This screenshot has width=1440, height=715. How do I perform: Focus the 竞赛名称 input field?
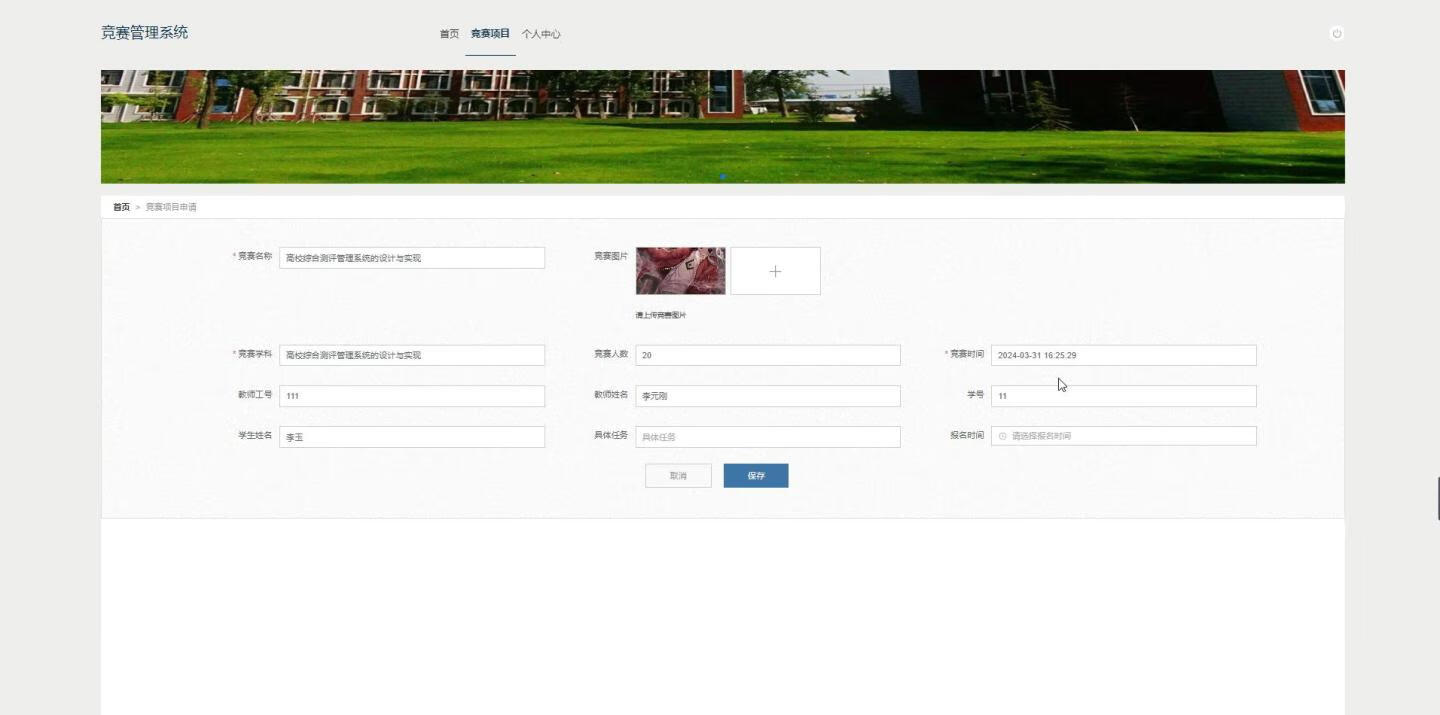tap(412, 258)
